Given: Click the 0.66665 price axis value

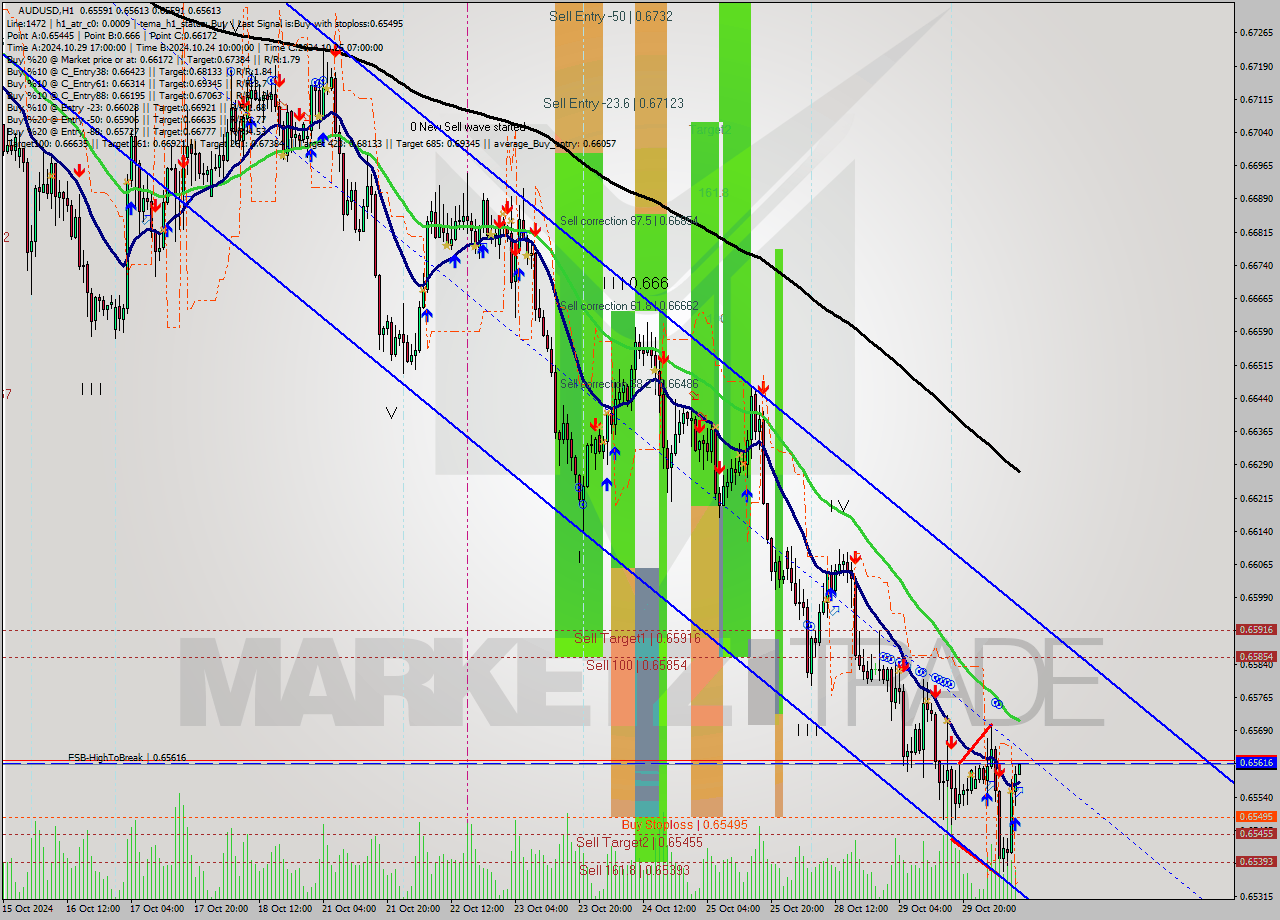Looking at the screenshot, I should point(1256,298).
